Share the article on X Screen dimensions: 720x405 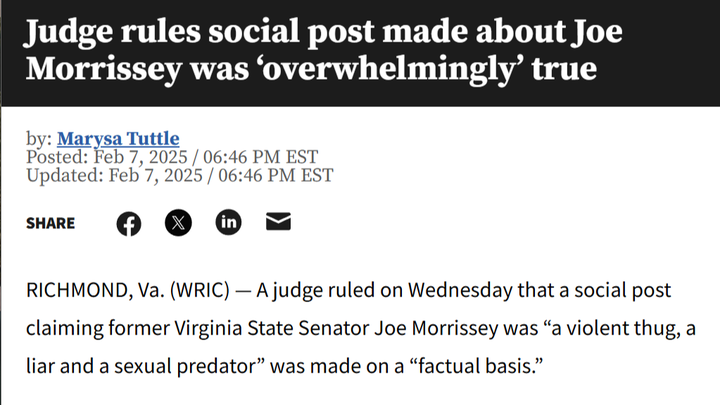point(178,223)
